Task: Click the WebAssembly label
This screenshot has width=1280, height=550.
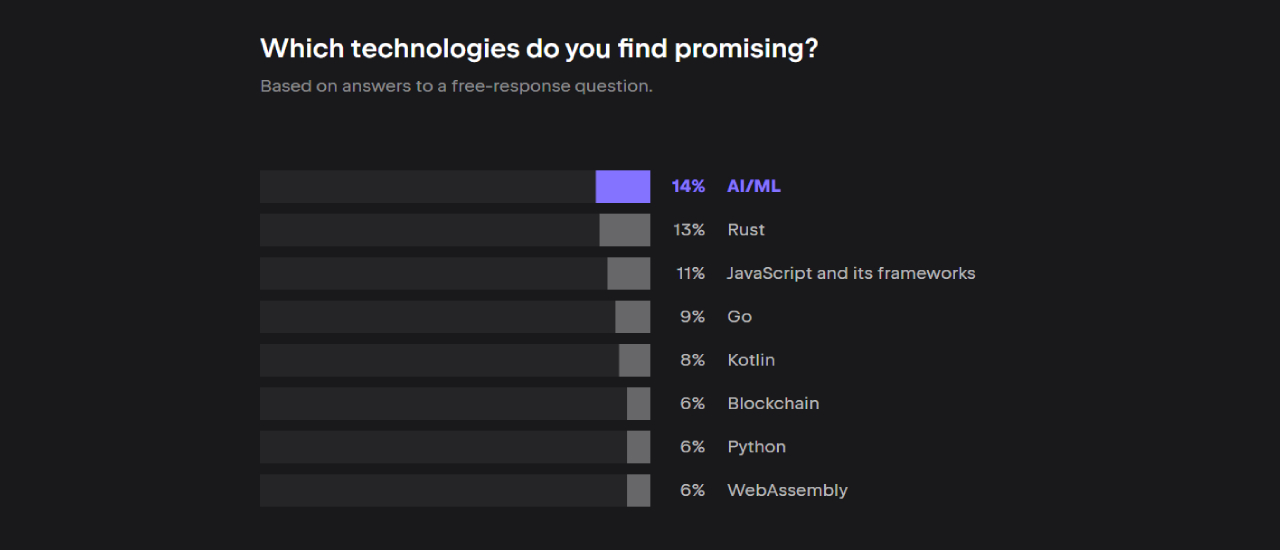Action: pyautogui.click(x=788, y=491)
